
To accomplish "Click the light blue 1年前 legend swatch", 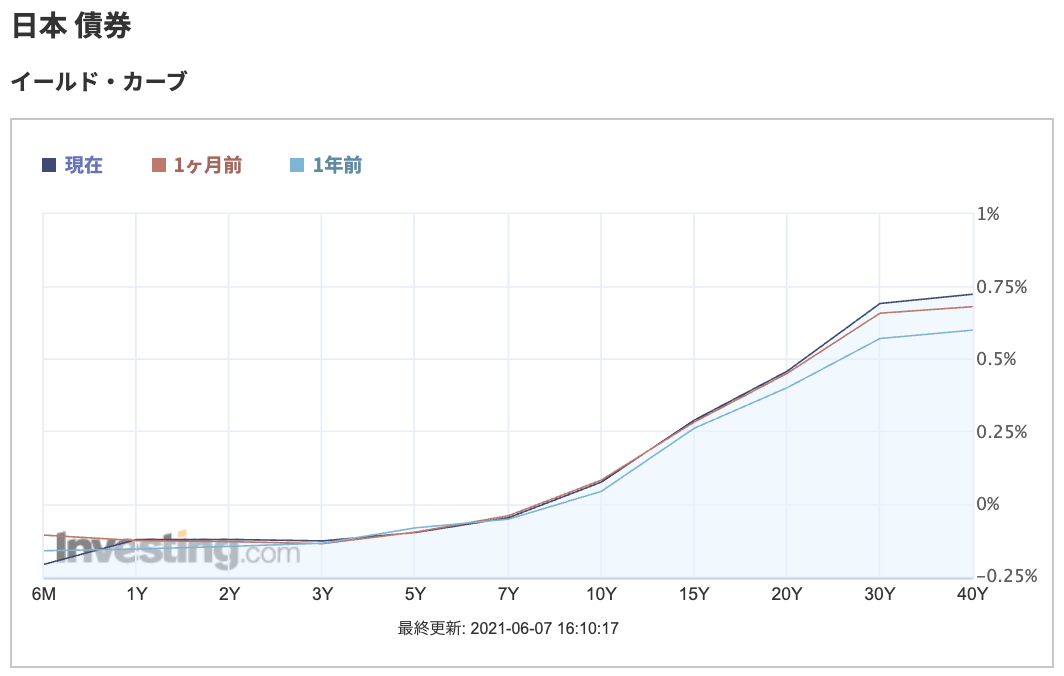I will pos(297,165).
